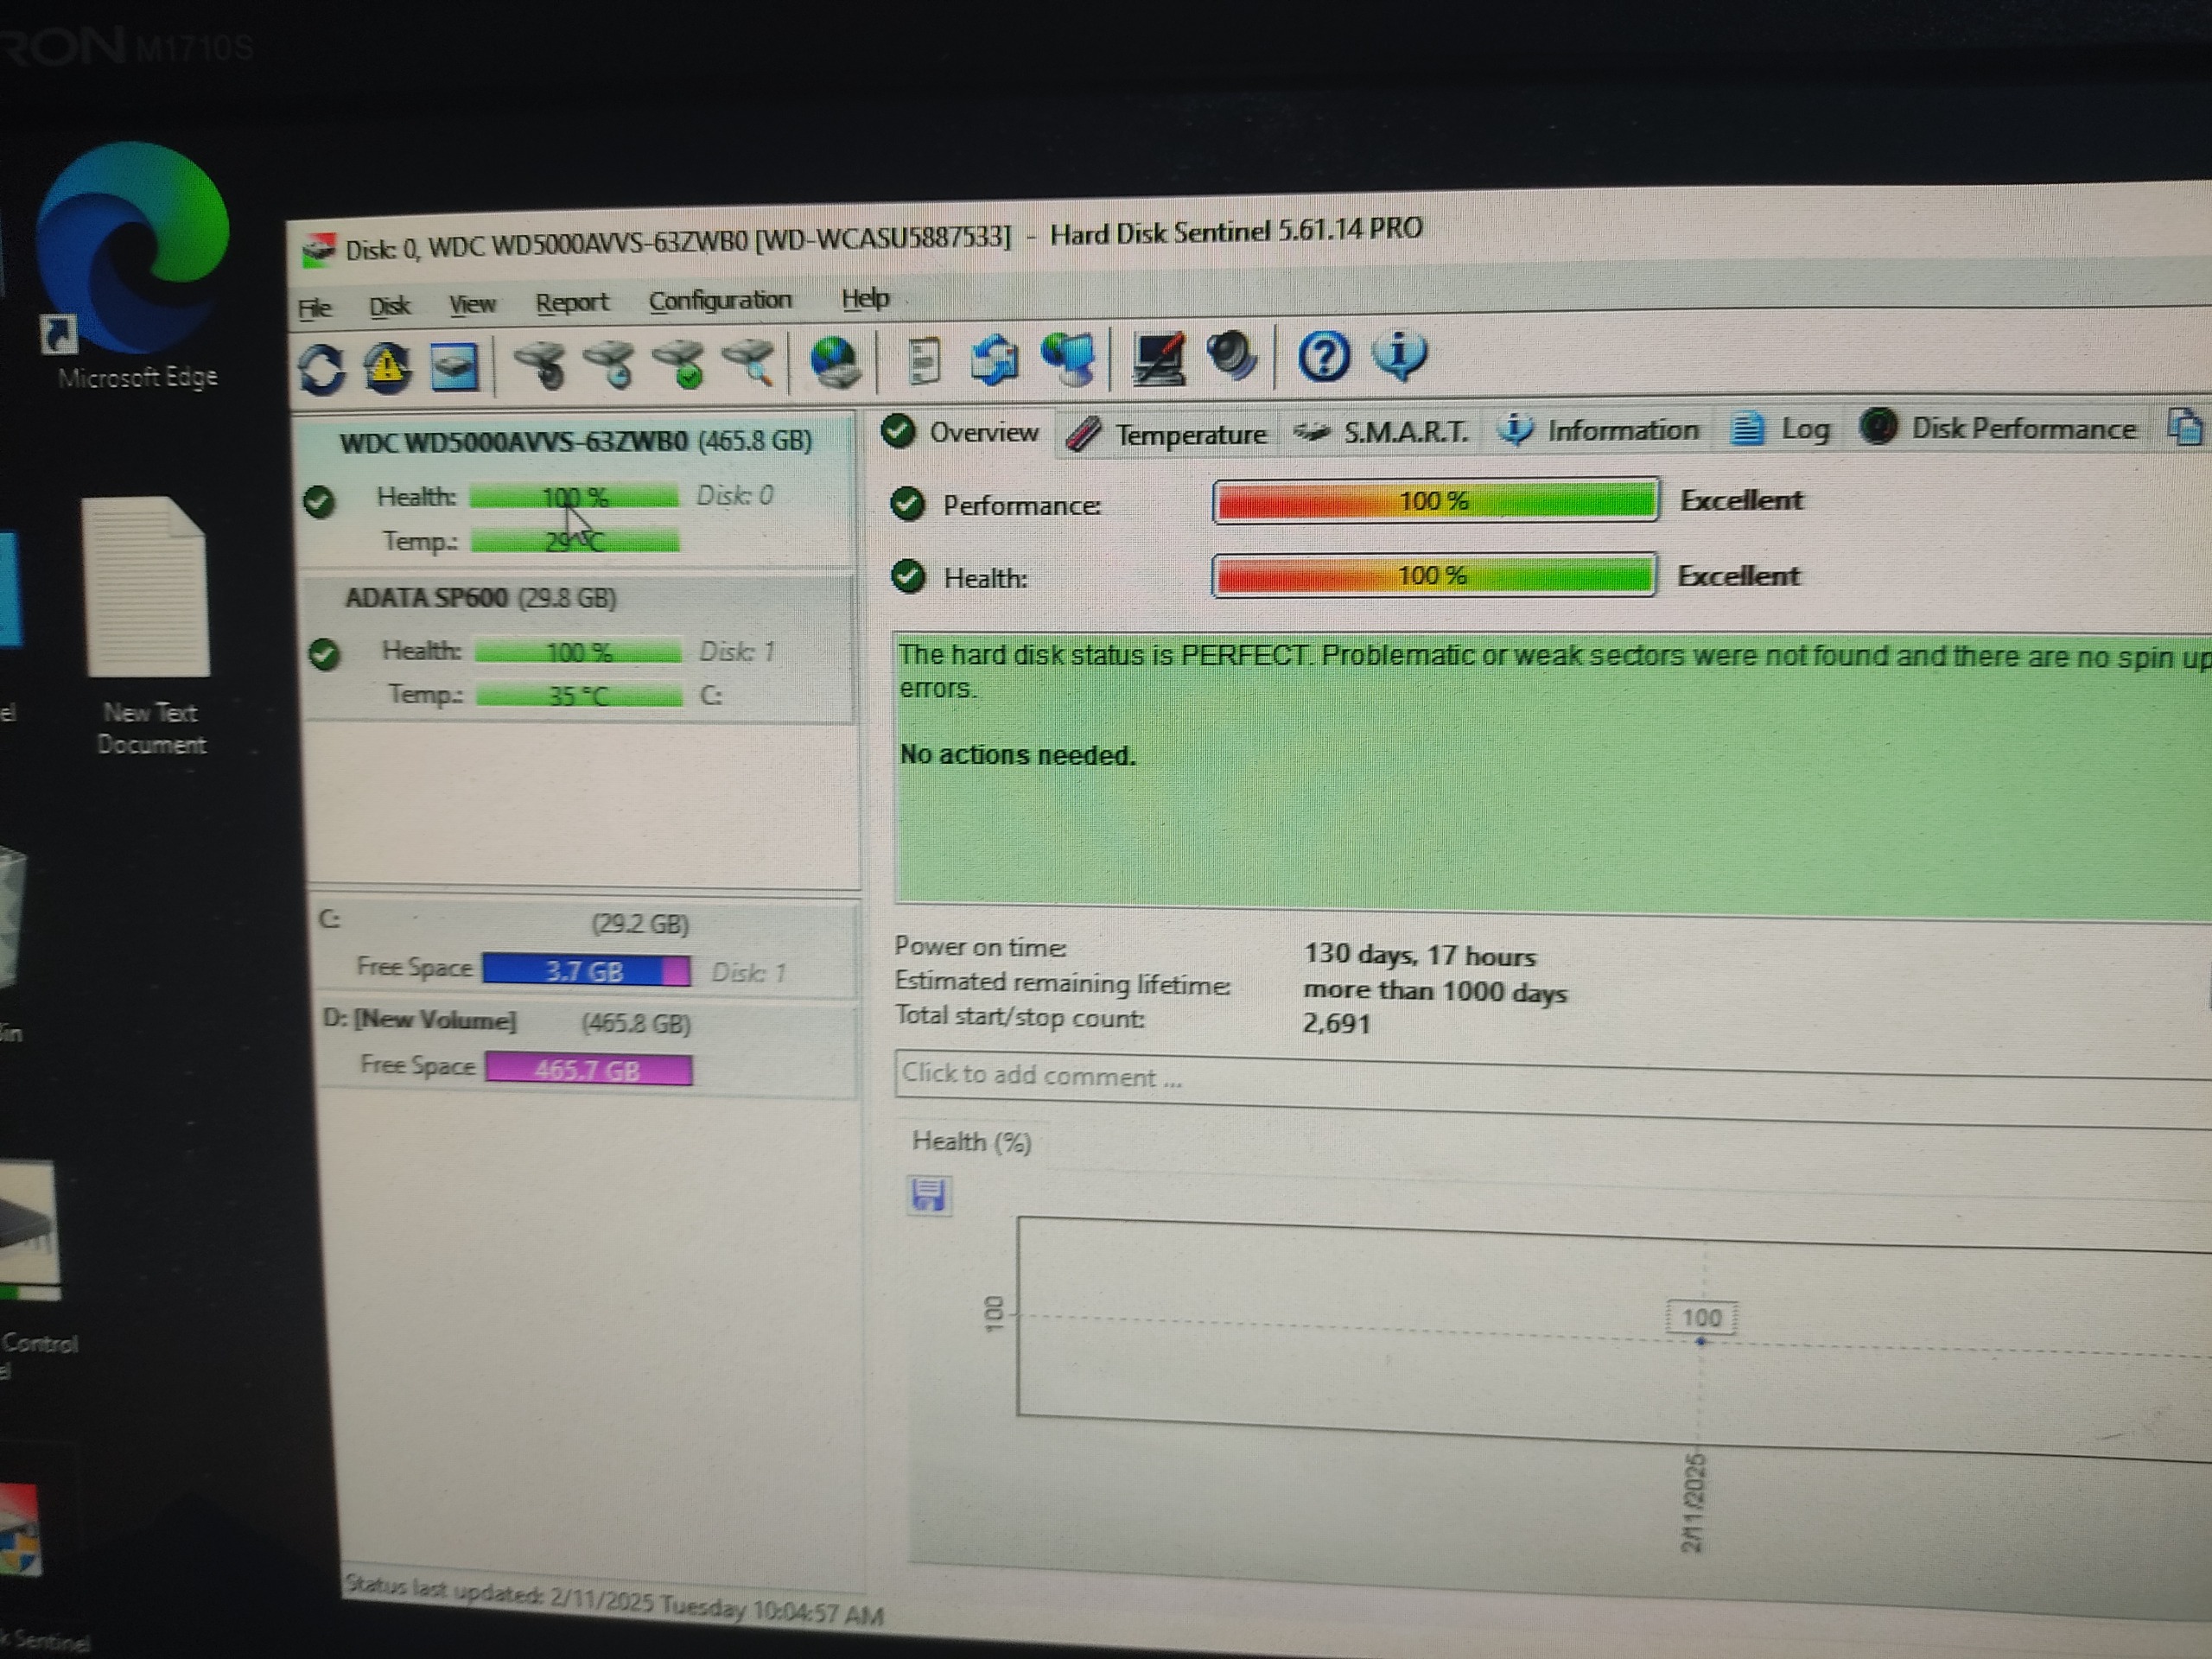Screen dimensions: 2212x1659
Task: Click green check icon beside ADATA SP600 Health
Action: click(x=325, y=654)
